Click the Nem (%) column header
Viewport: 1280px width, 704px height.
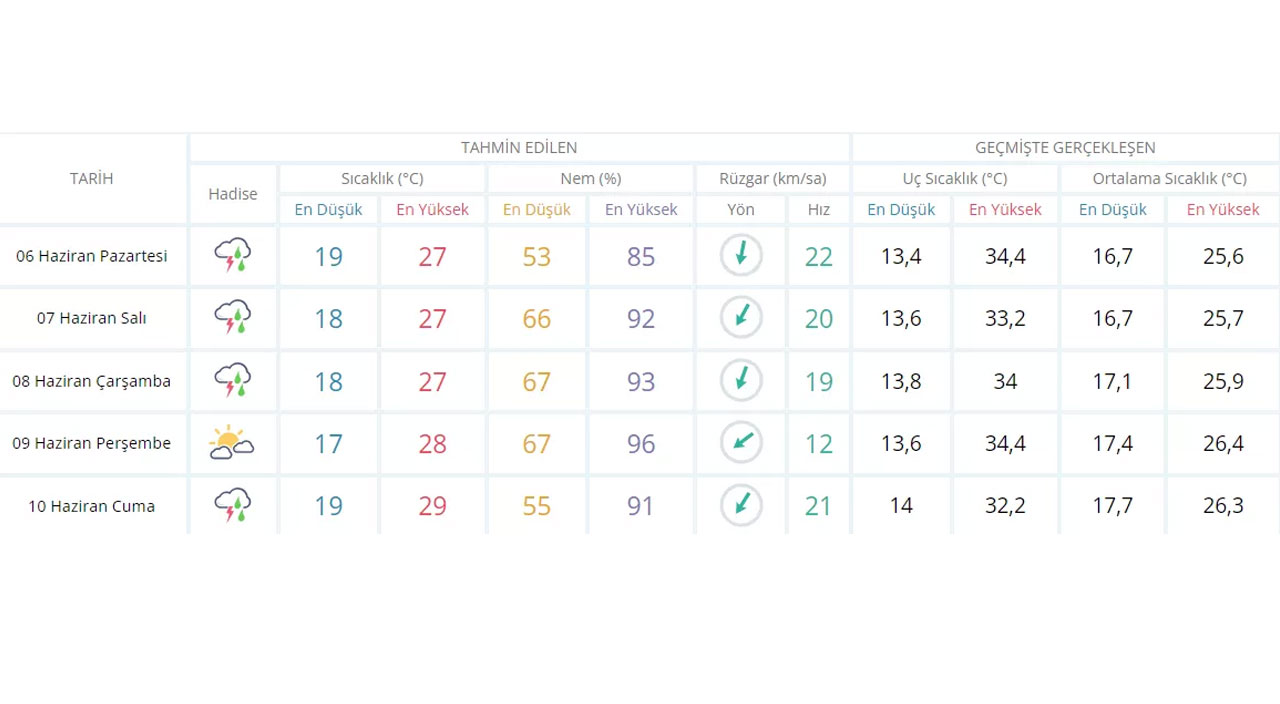click(590, 179)
